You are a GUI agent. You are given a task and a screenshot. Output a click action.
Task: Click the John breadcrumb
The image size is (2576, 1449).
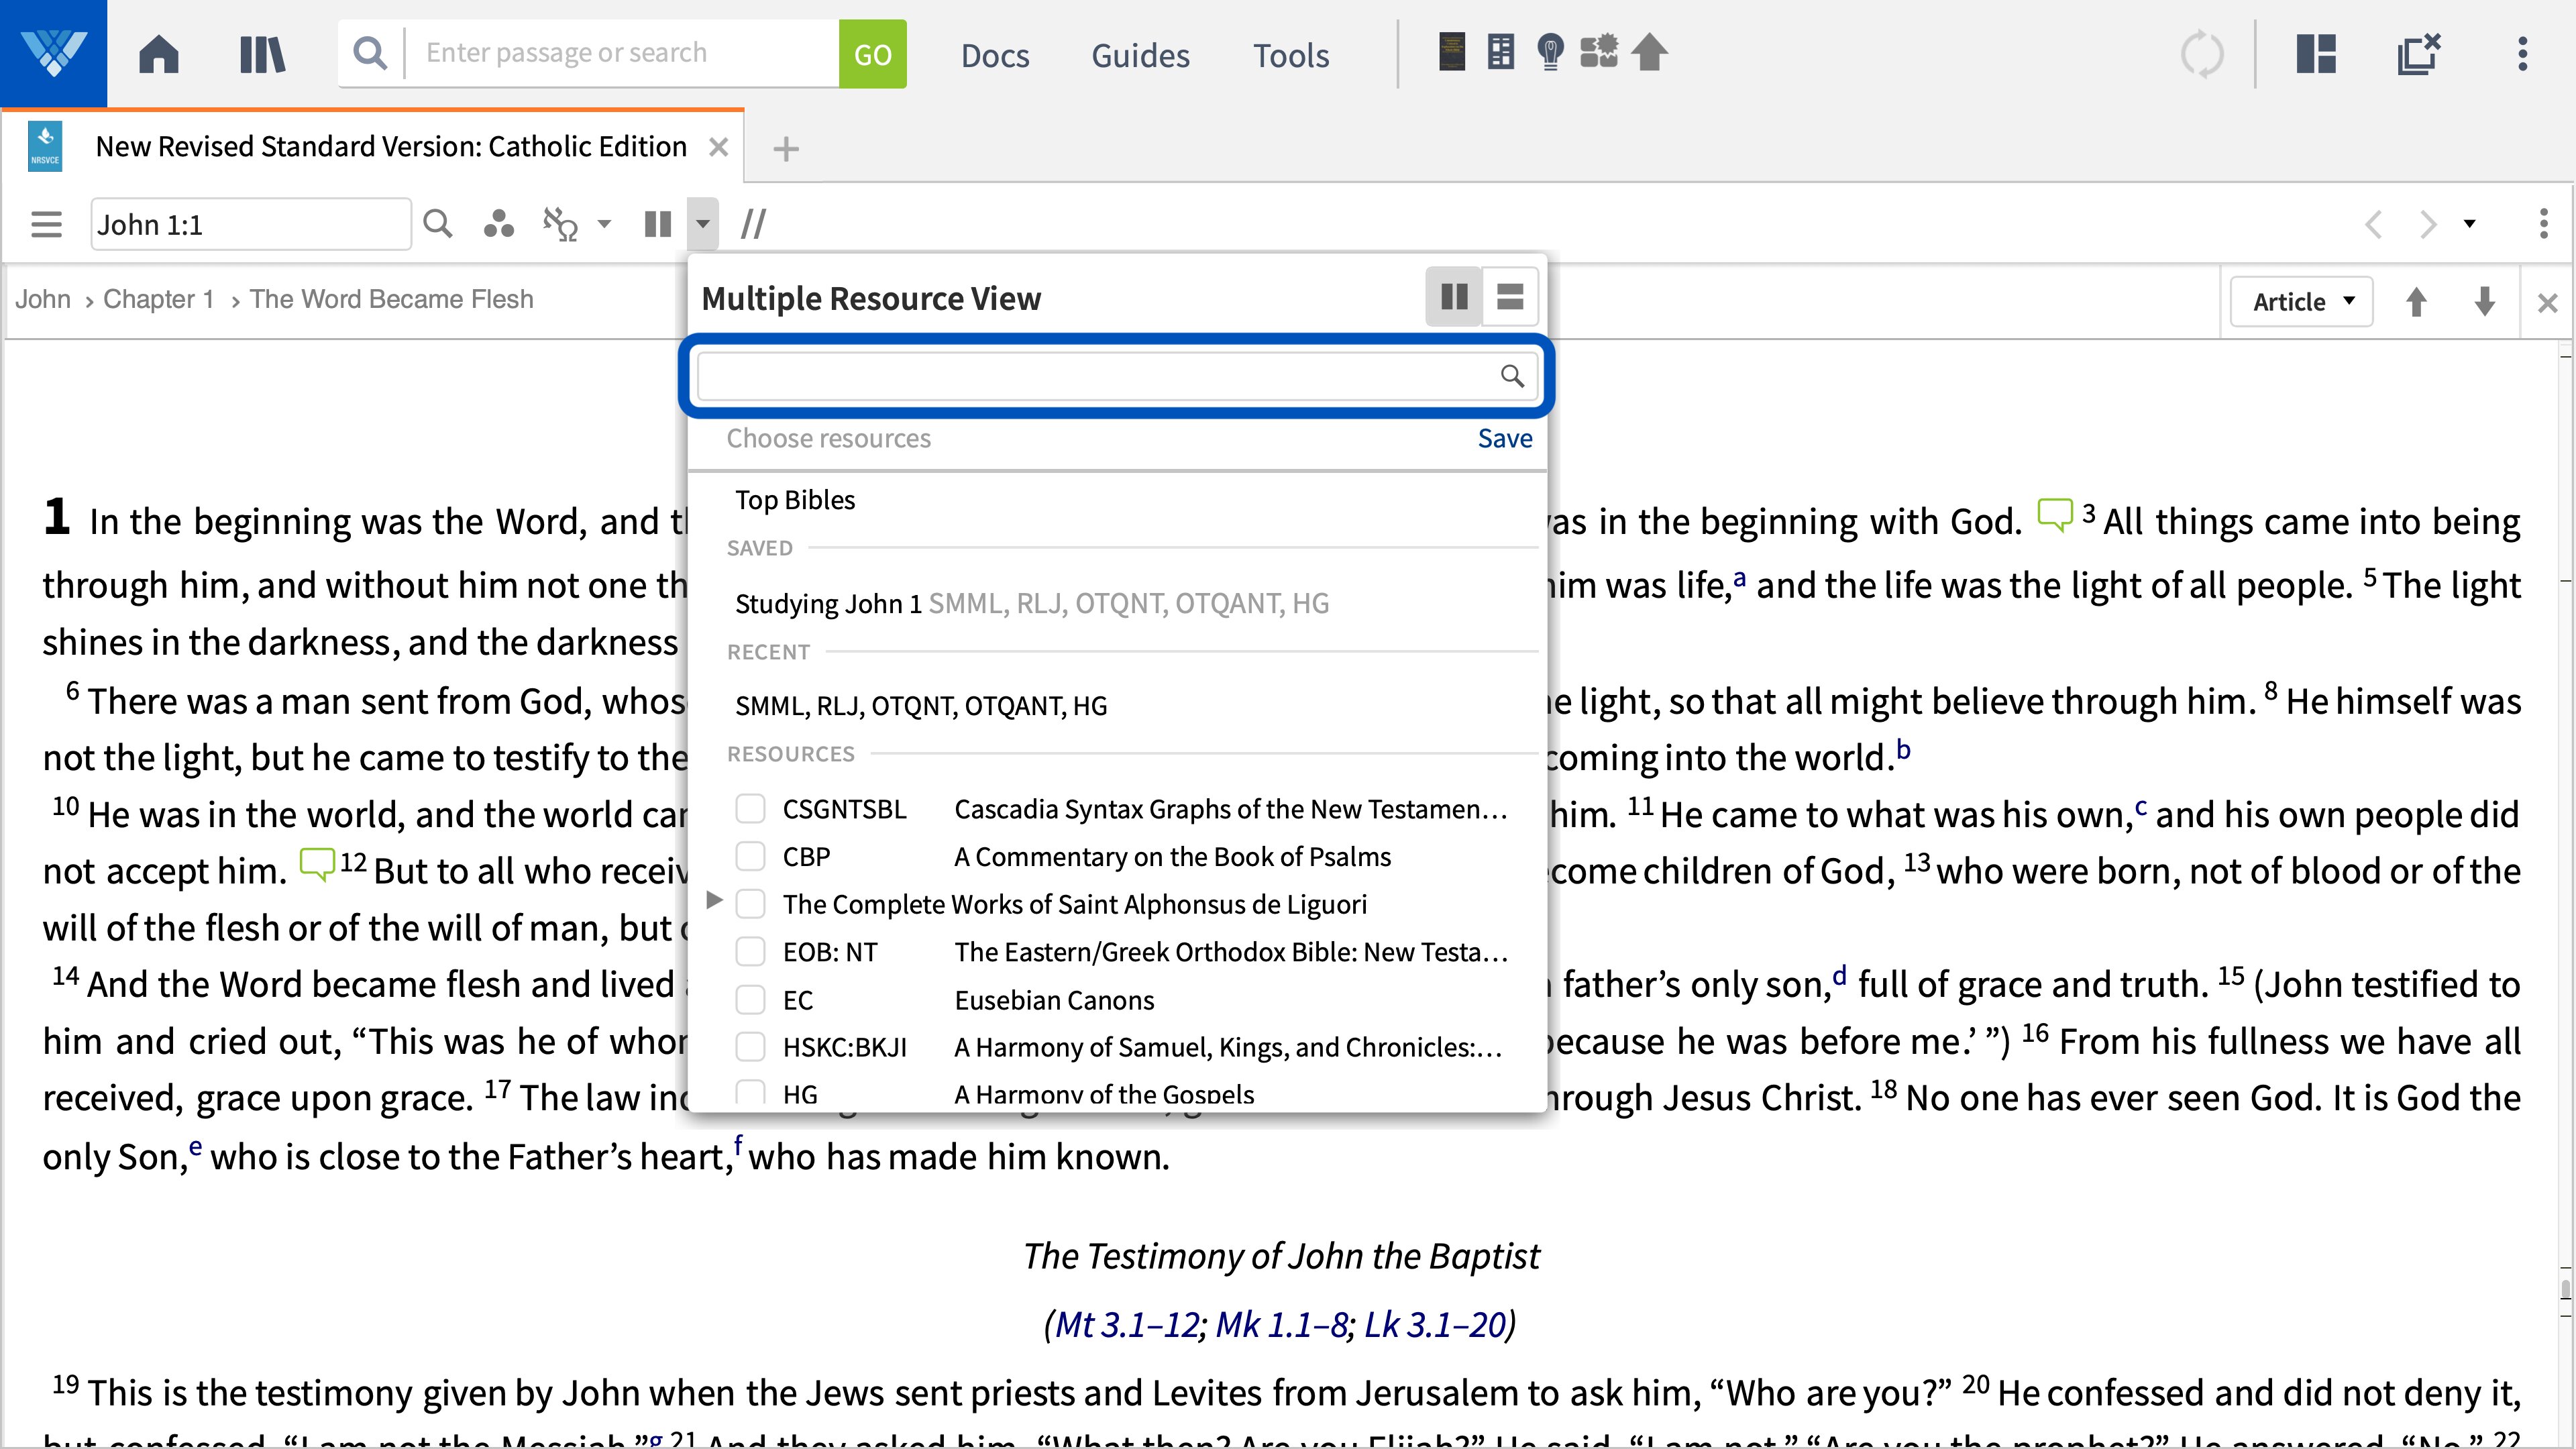tap(43, 299)
